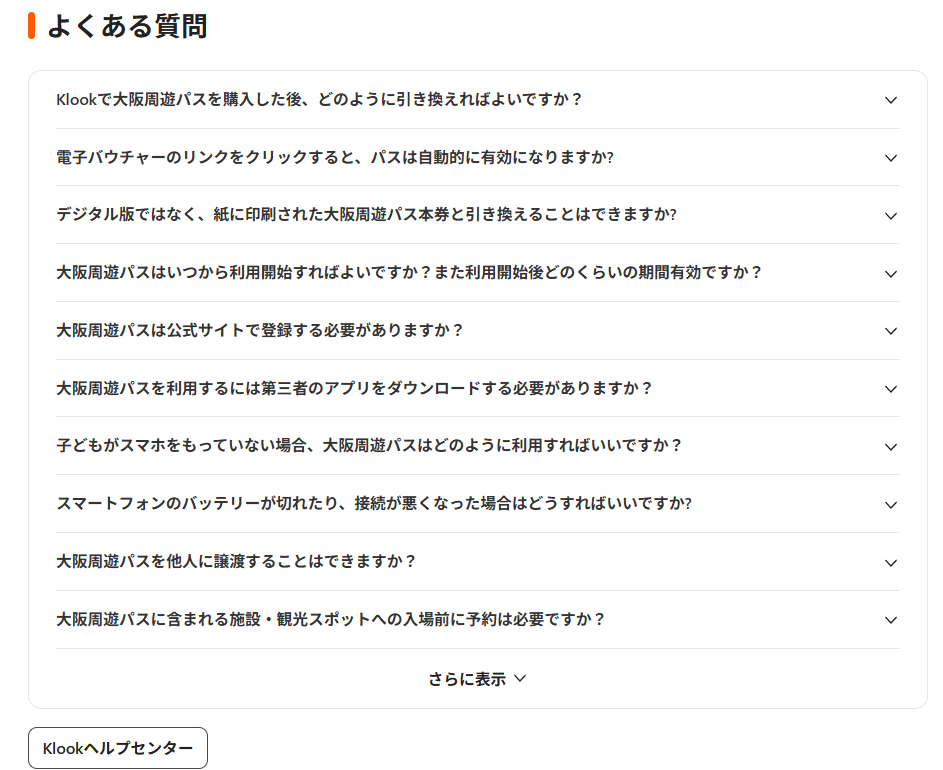
Task: Click question text about downloading 第三者のアプリ
Action: 354,389
